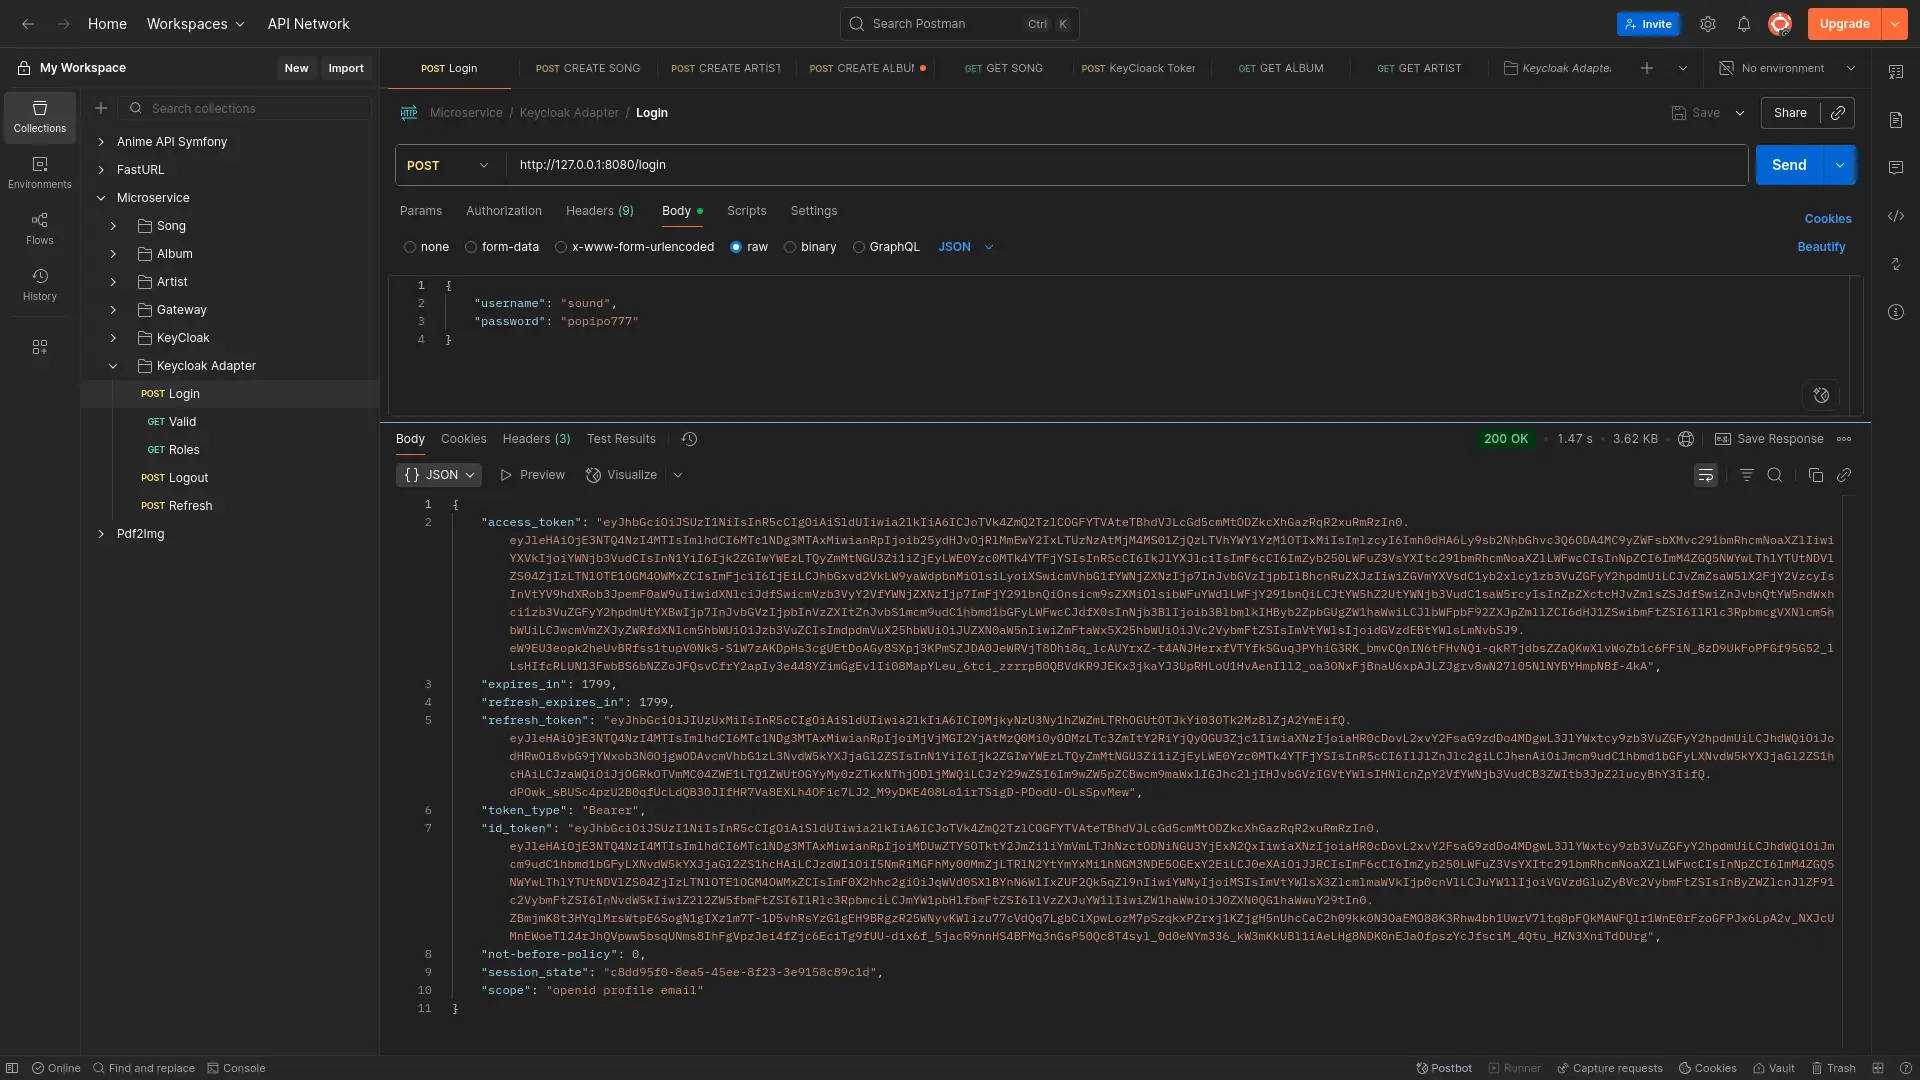Click the Search Postman bar
1920x1080 pixels.
coord(960,24)
